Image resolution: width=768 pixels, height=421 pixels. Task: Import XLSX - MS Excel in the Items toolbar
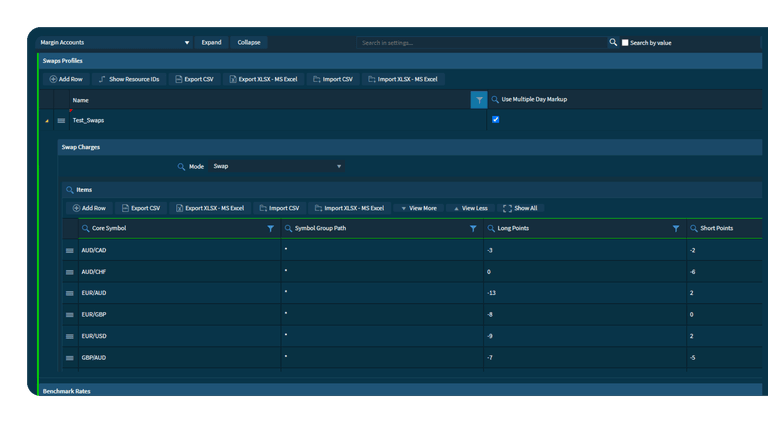350,208
